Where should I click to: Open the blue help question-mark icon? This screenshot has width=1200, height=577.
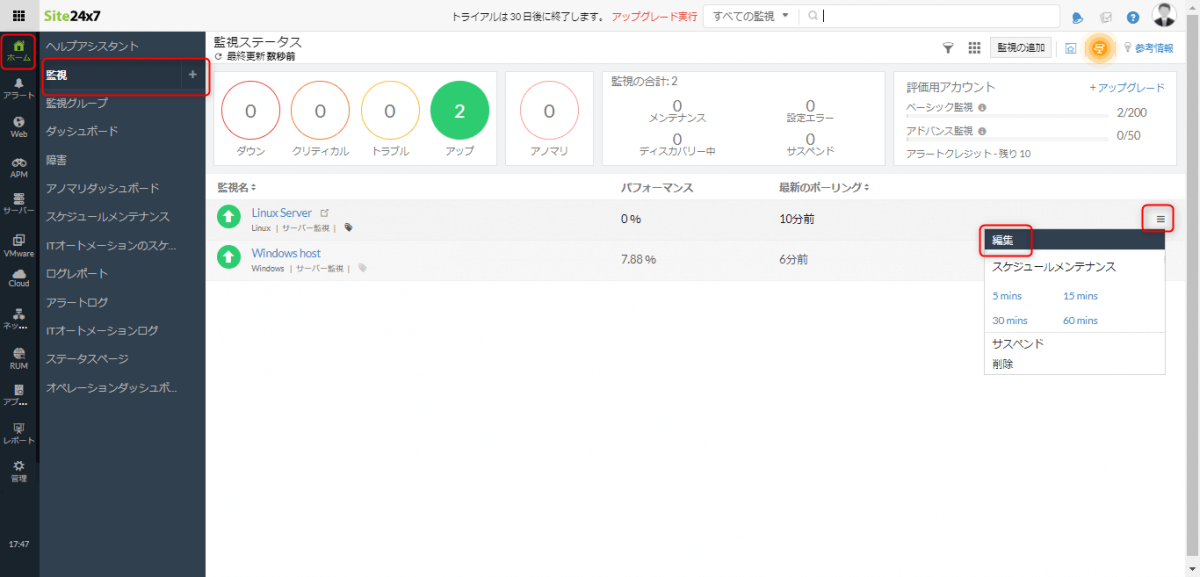tap(1133, 17)
